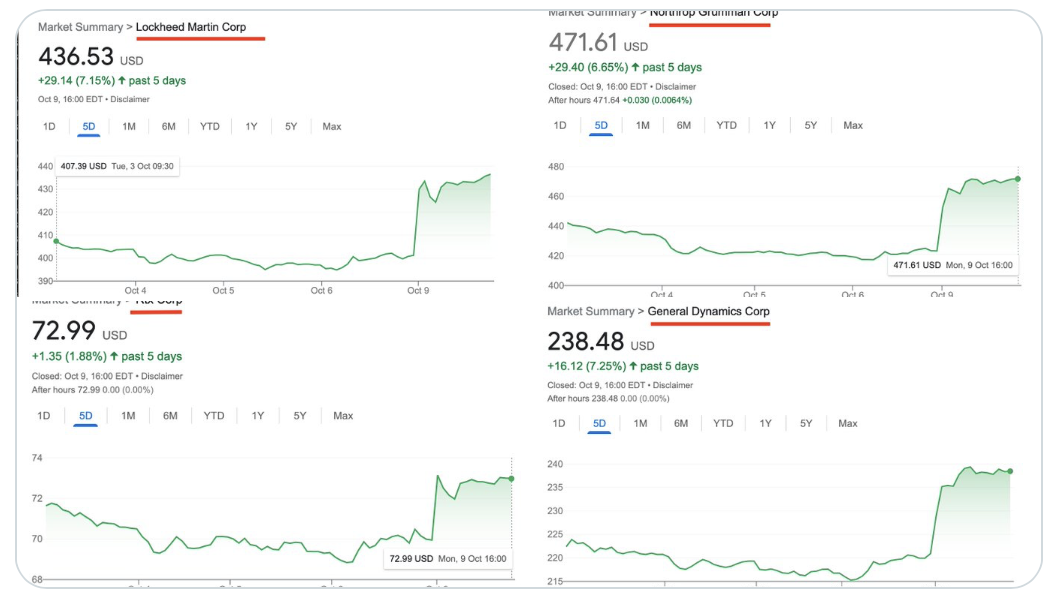Select the 1D tab in Lockheed Martin panel
Viewport: 1060px width, 606px height.
tap(49, 126)
